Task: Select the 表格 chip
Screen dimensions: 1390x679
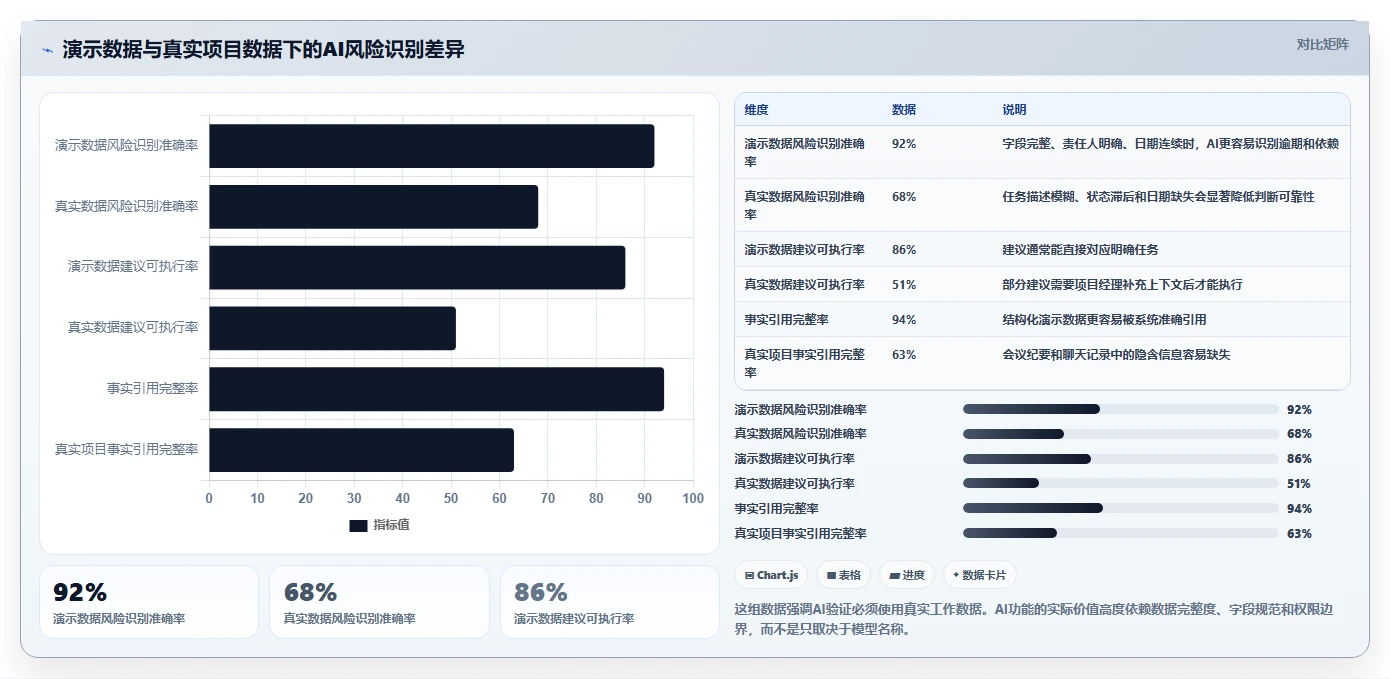Action: click(x=843, y=575)
